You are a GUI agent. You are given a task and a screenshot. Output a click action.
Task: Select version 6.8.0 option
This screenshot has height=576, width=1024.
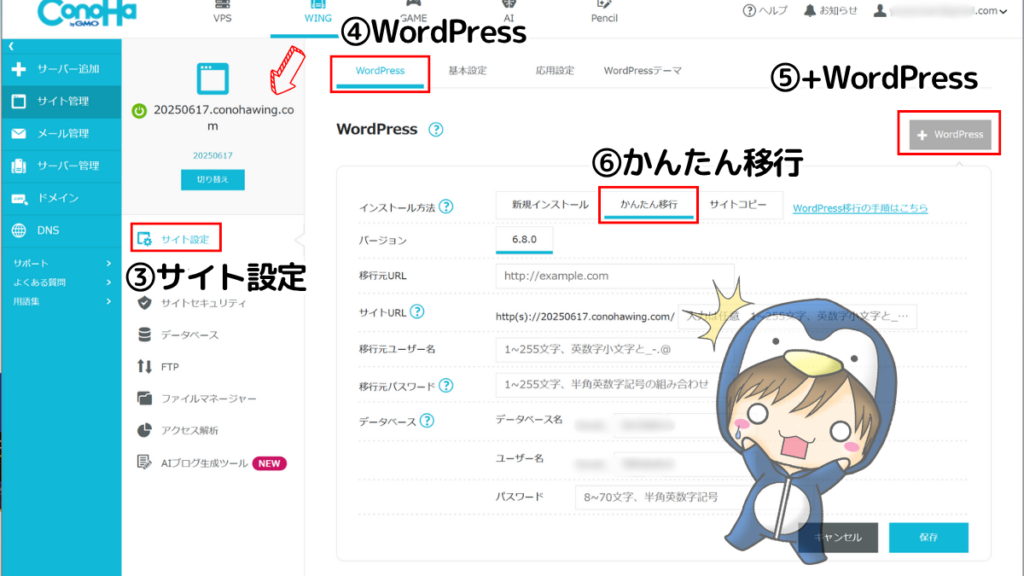coord(524,240)
